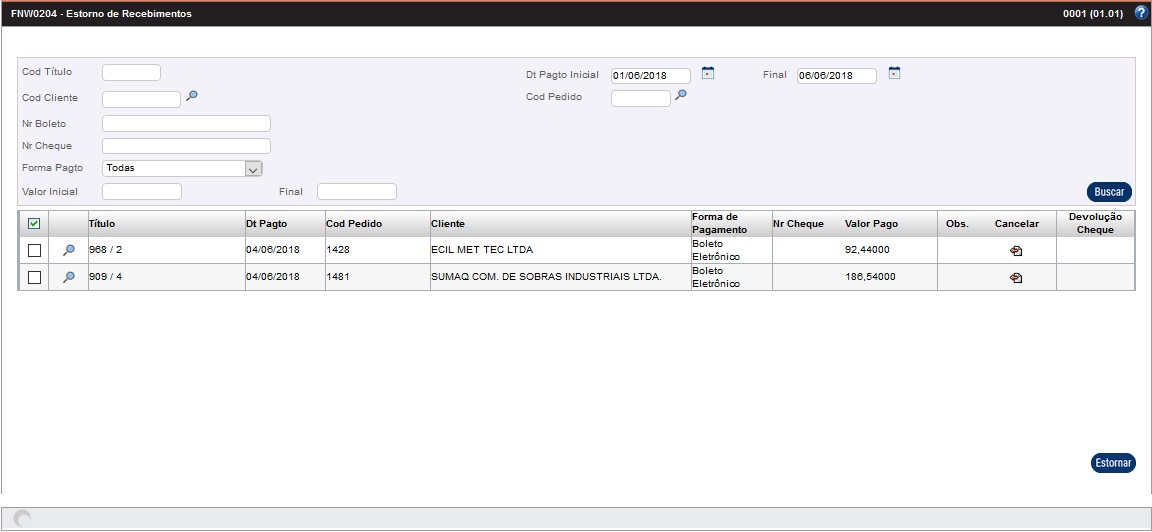Screen dimensions: 1152x532
Task: View details of título 909 / 4
Action: (69, 277)
